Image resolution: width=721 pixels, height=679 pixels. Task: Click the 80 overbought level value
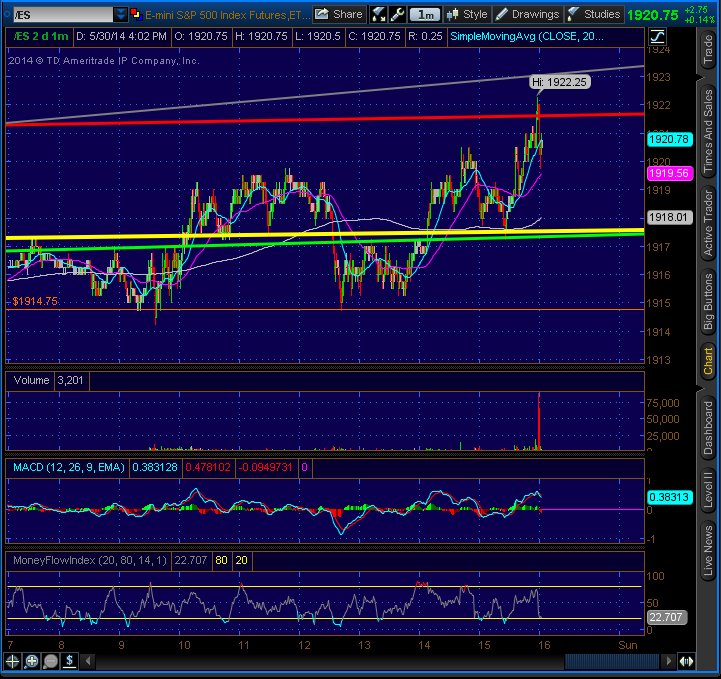tap(221, 560)
